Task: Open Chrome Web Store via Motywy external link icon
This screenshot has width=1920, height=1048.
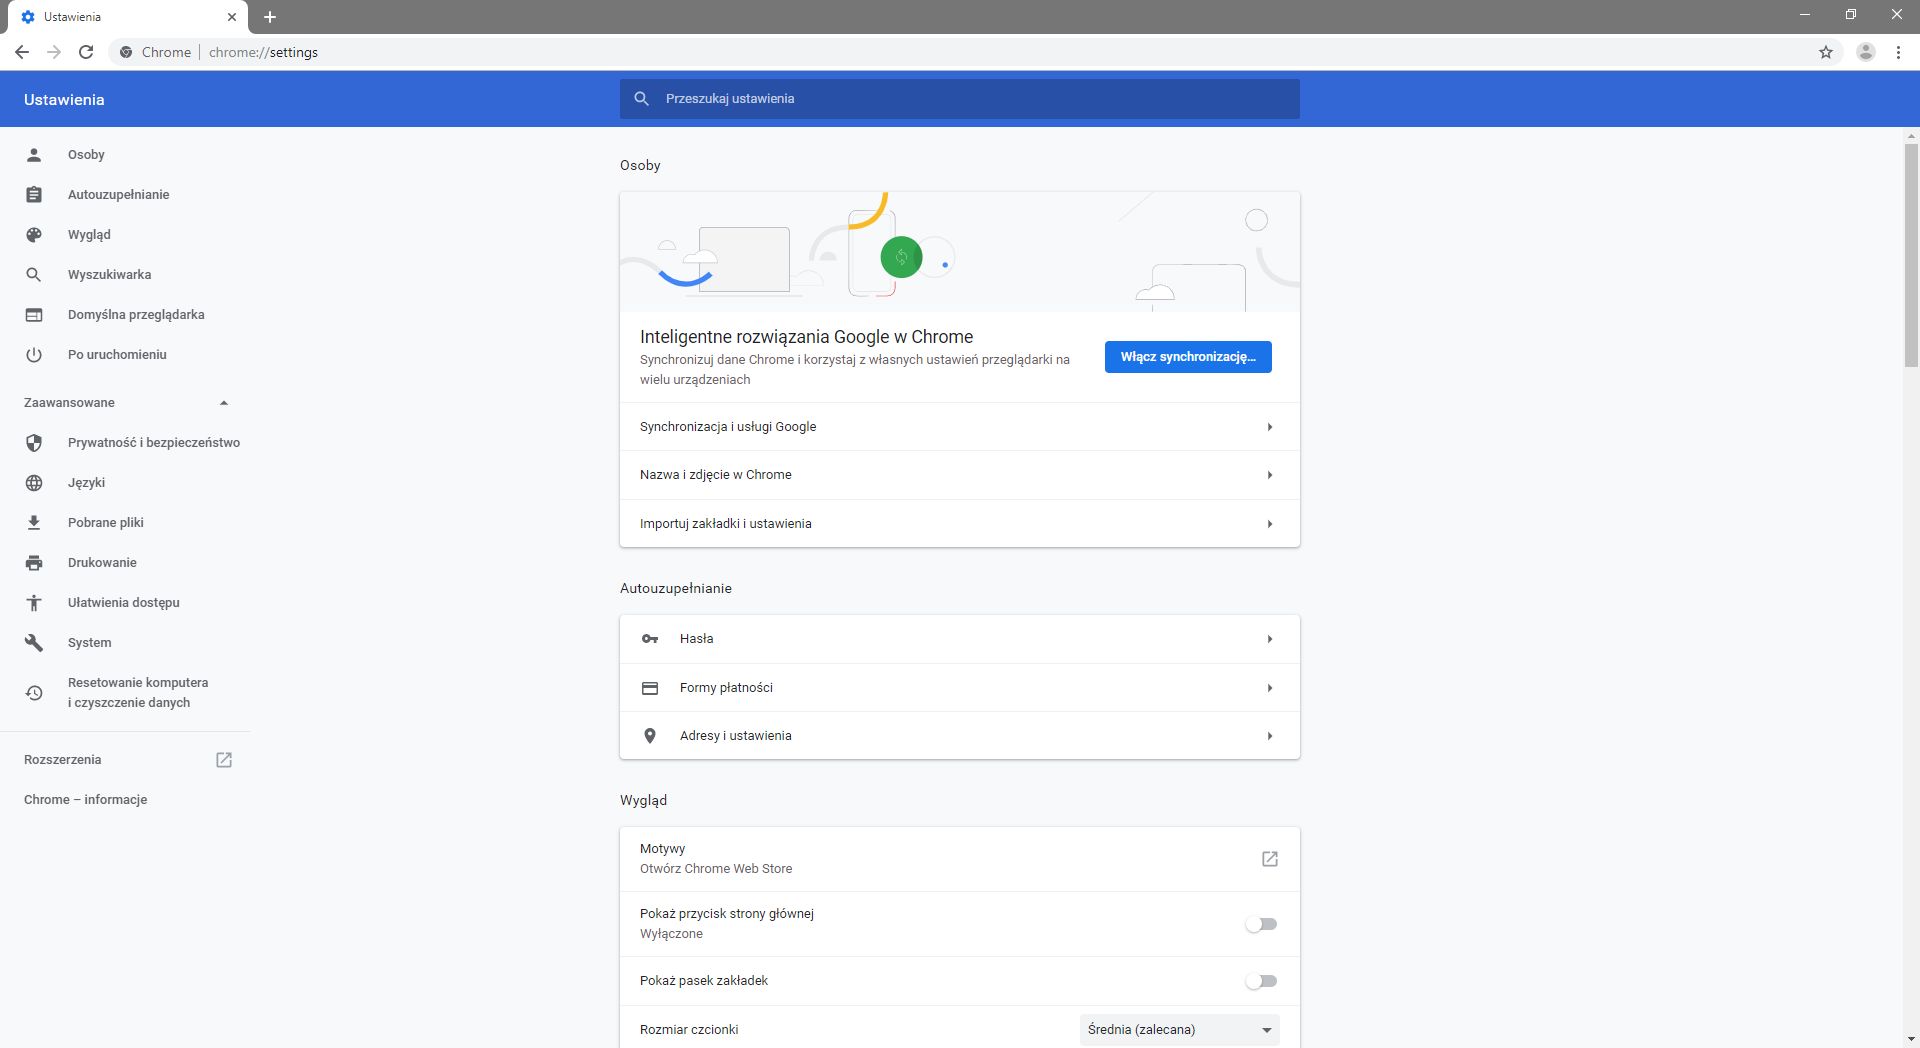Action: [x=1269, y=858]
